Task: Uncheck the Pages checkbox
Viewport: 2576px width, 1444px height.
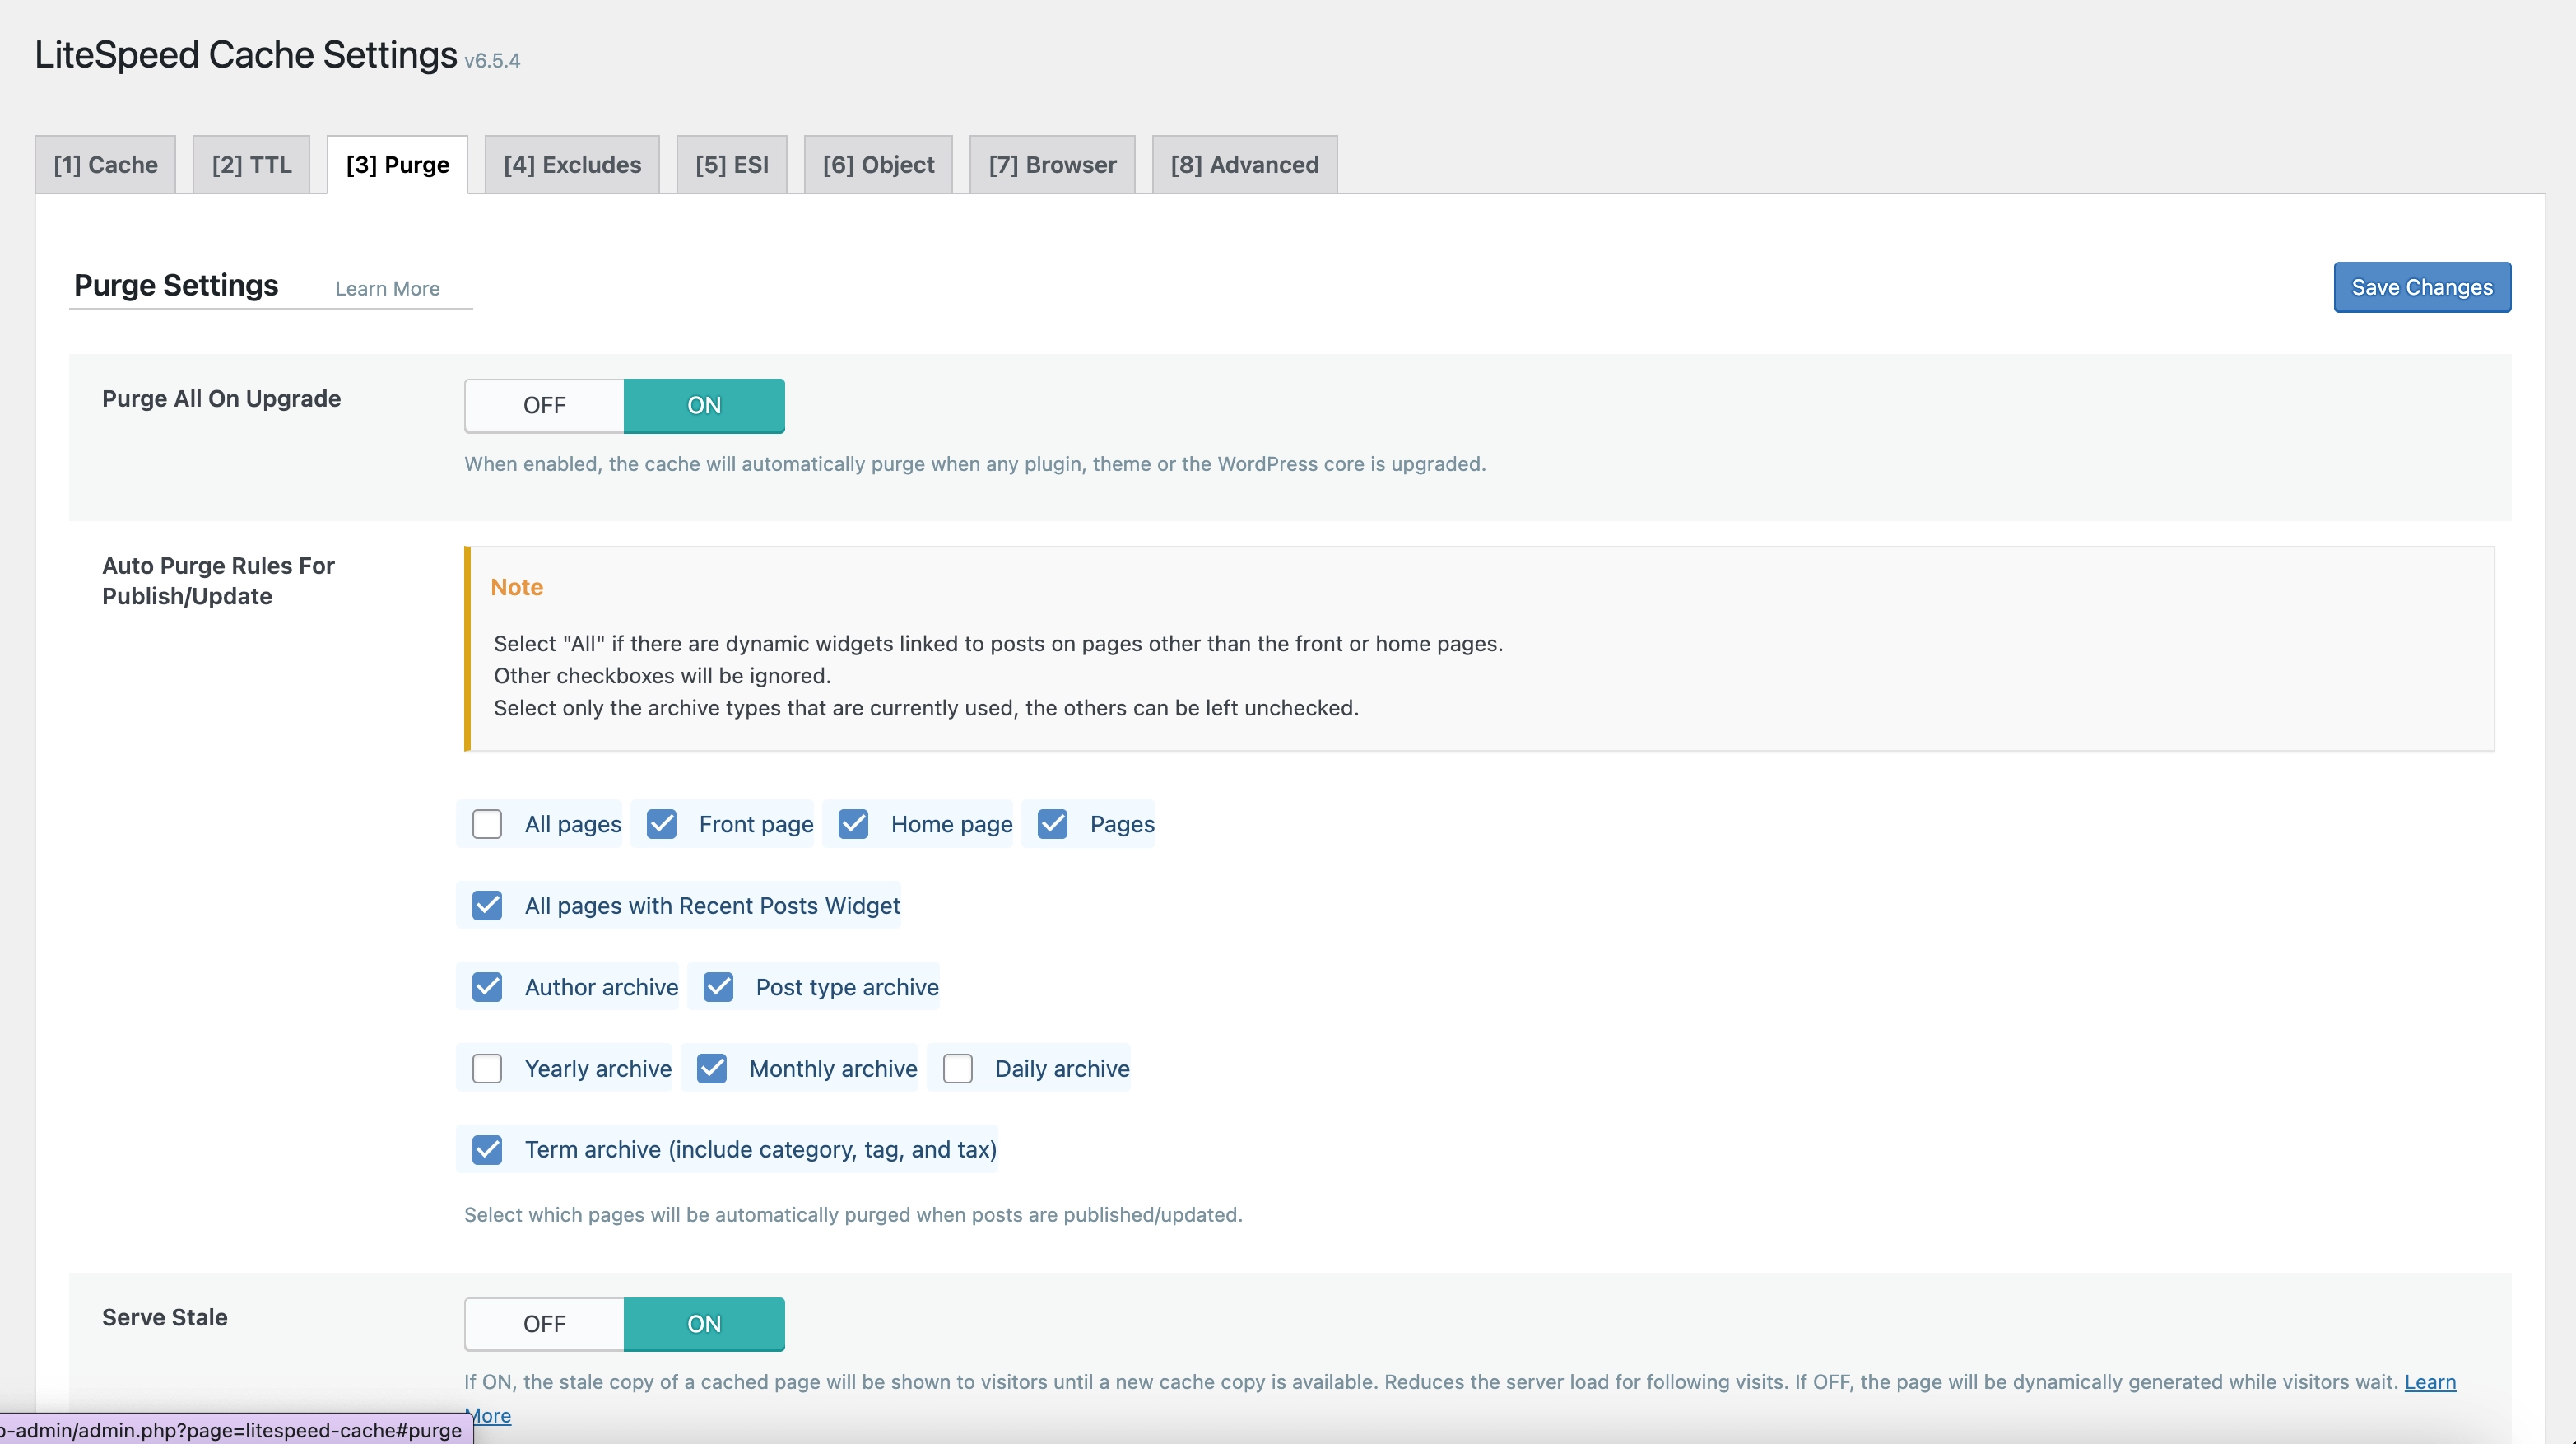Action: tap(1052, 824)
